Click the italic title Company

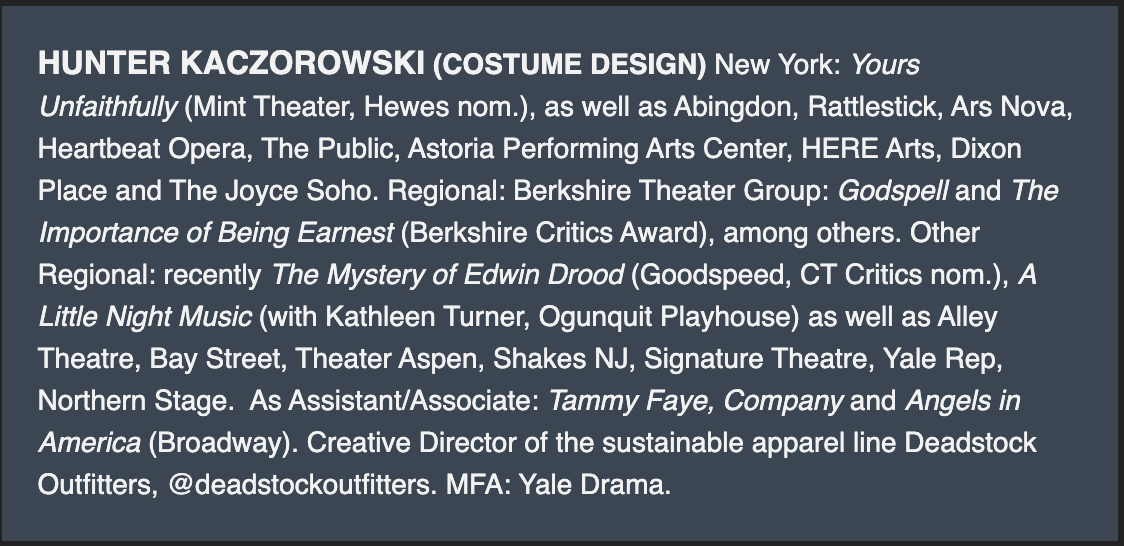(x=783, y=401)
